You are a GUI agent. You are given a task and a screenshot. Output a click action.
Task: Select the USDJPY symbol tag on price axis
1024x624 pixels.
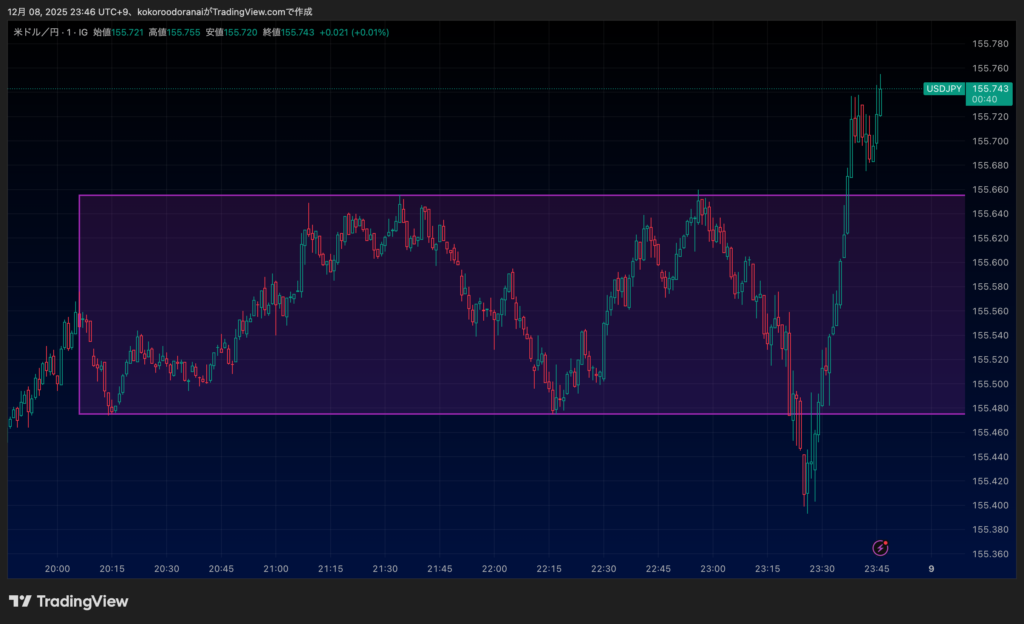pos(944,89)
